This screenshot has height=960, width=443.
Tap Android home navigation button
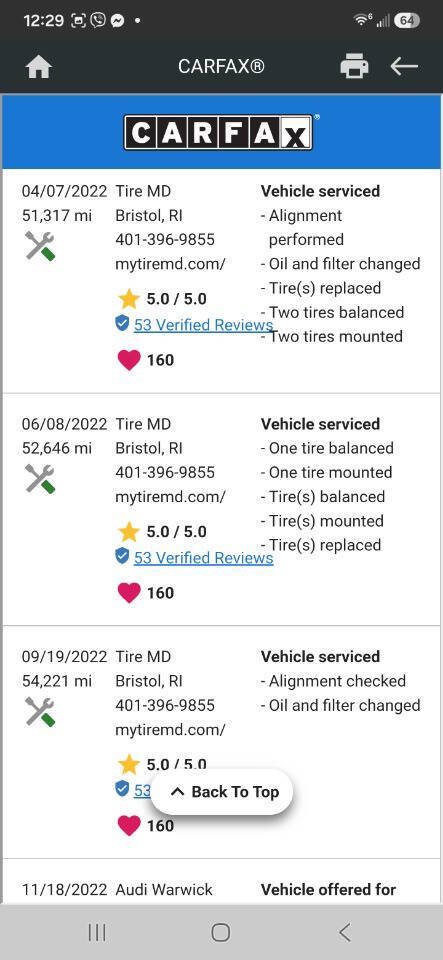(221, 932)
